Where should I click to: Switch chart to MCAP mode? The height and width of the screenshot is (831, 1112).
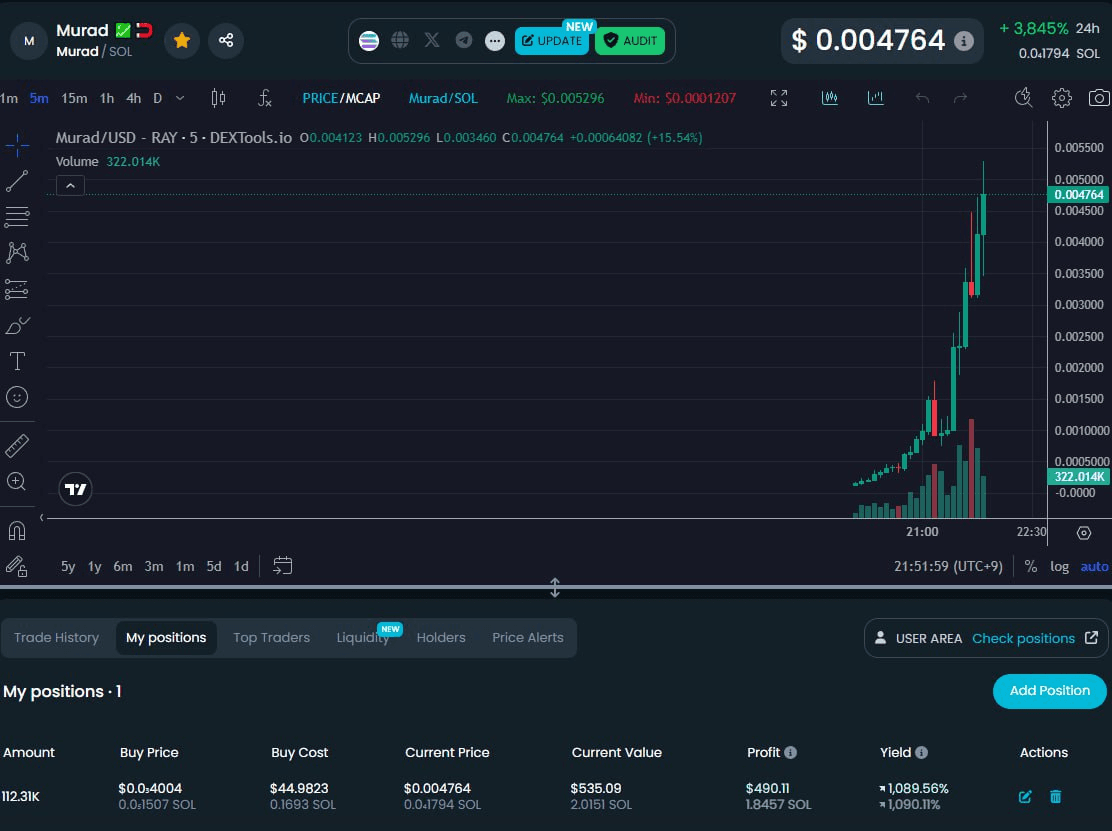pos(362,99)
